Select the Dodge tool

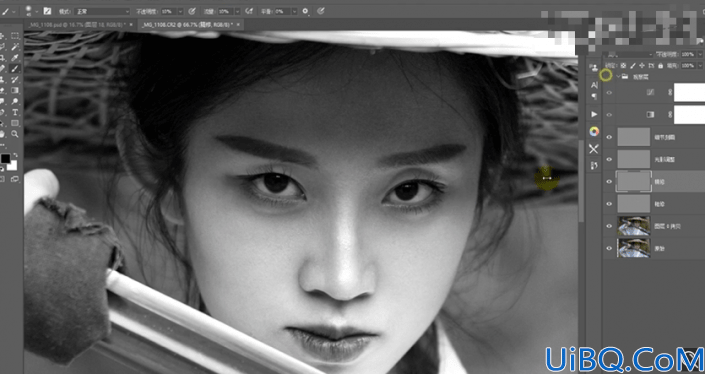point(15,101)
